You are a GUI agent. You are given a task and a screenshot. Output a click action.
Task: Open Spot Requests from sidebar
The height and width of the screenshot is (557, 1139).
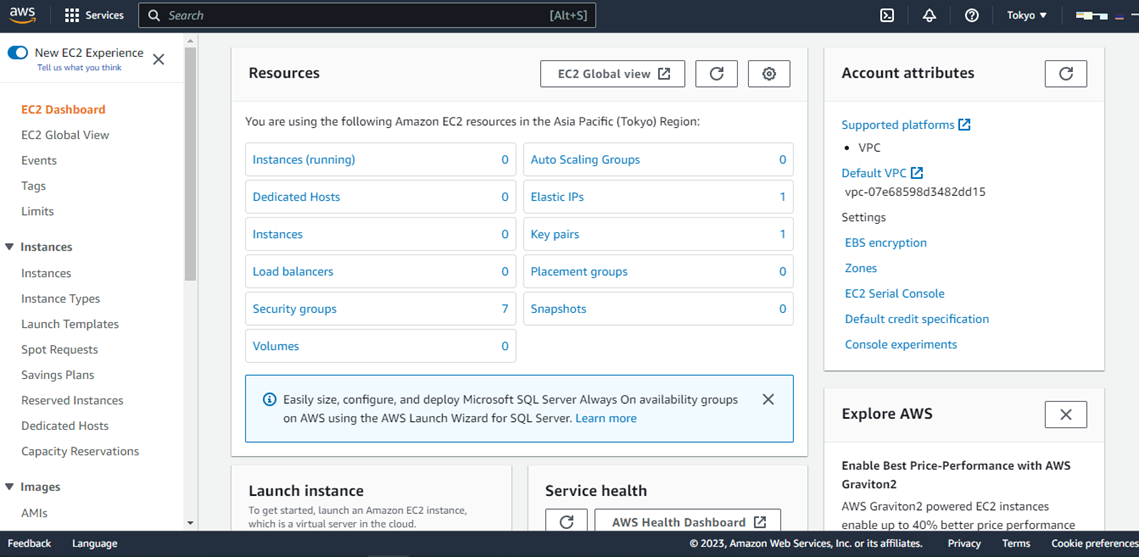tap(60, 349)
